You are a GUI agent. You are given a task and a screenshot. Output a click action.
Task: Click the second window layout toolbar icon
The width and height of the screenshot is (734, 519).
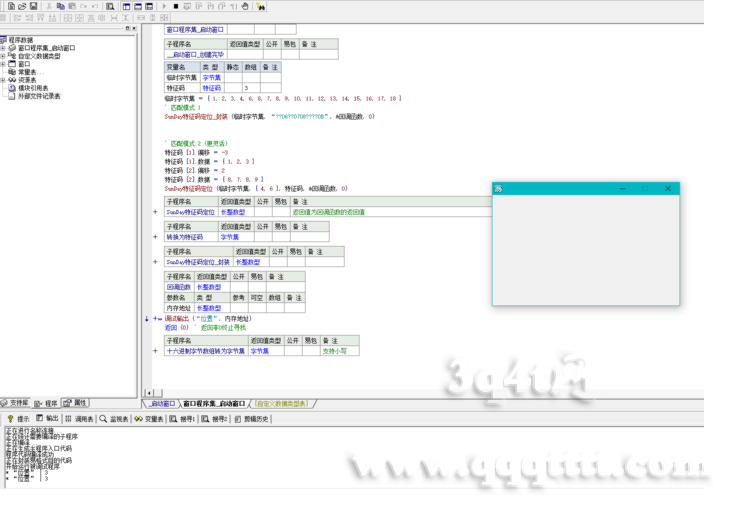pos(138,6)
